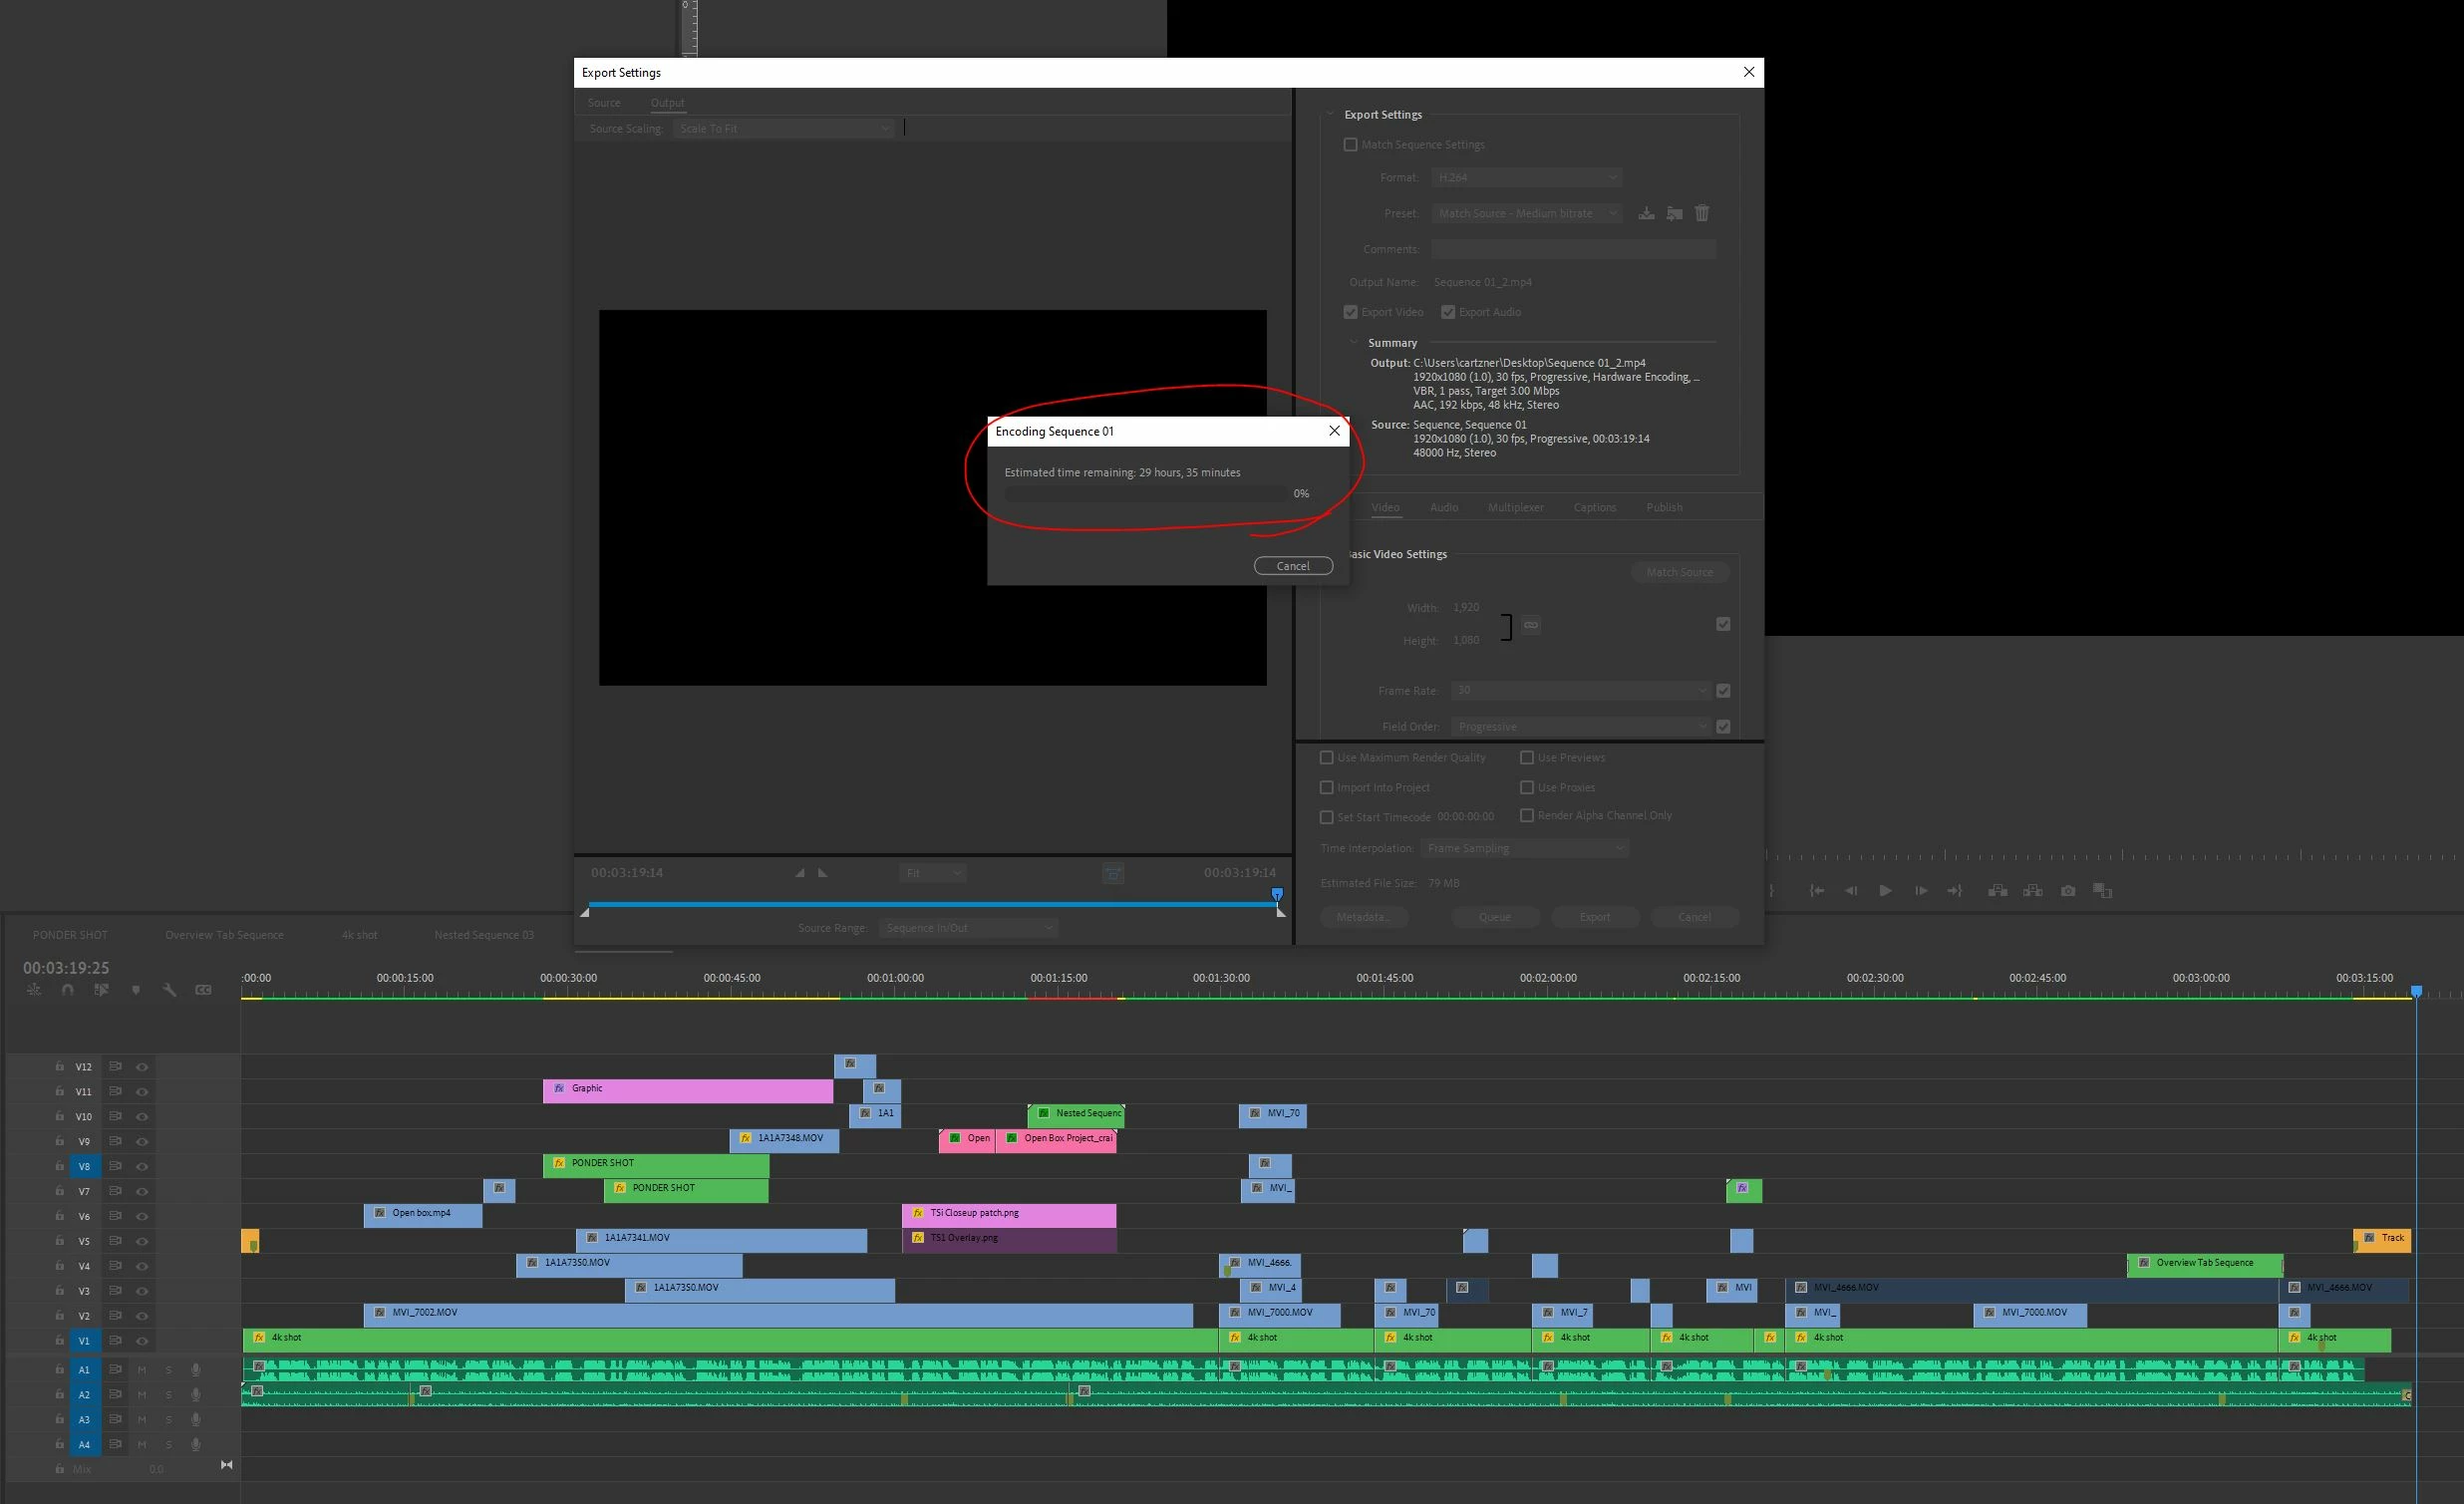This screenshot has width=2464, height=1504.
Task: Open the Time Interpolation dropdown
Action: [1524, 849]
